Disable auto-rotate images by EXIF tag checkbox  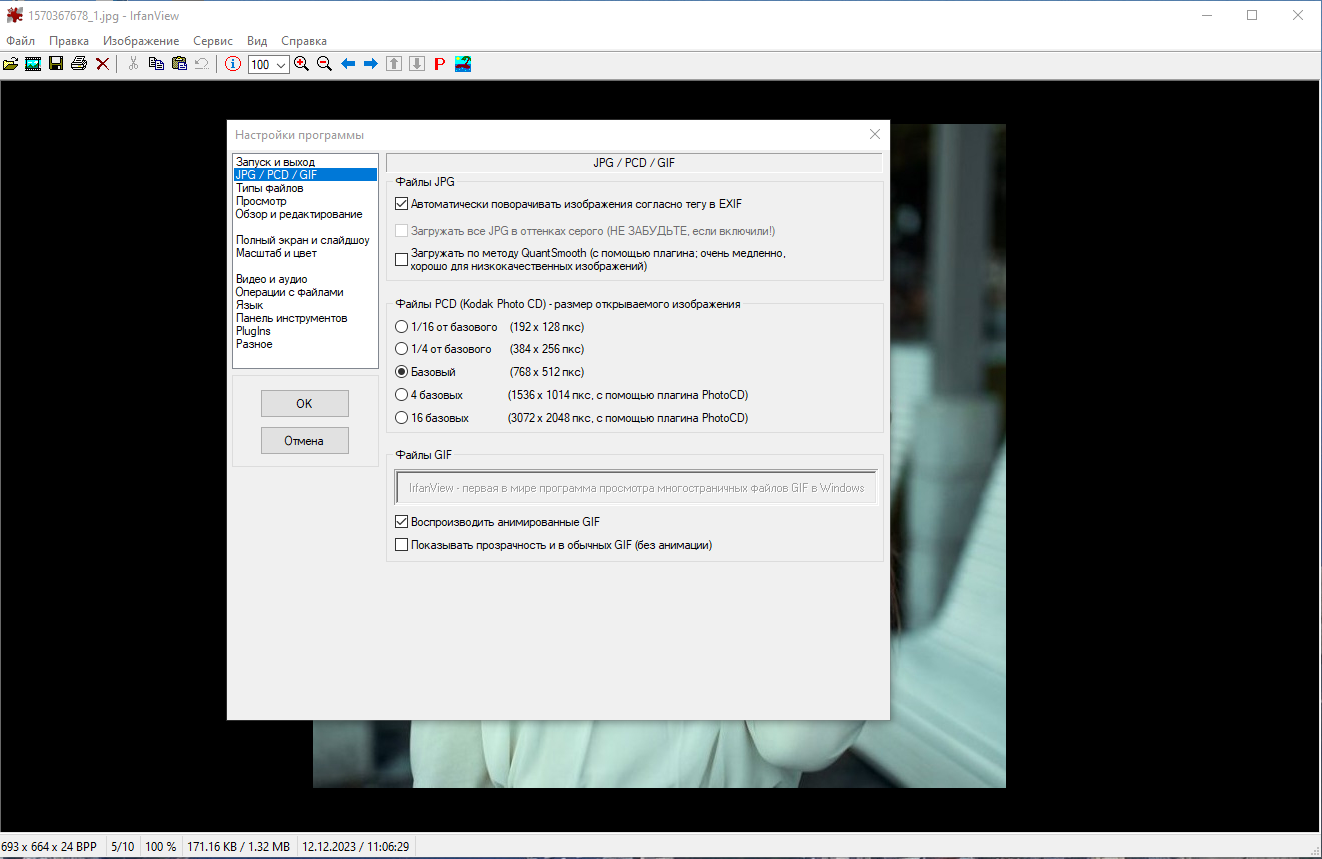point(402,204)
